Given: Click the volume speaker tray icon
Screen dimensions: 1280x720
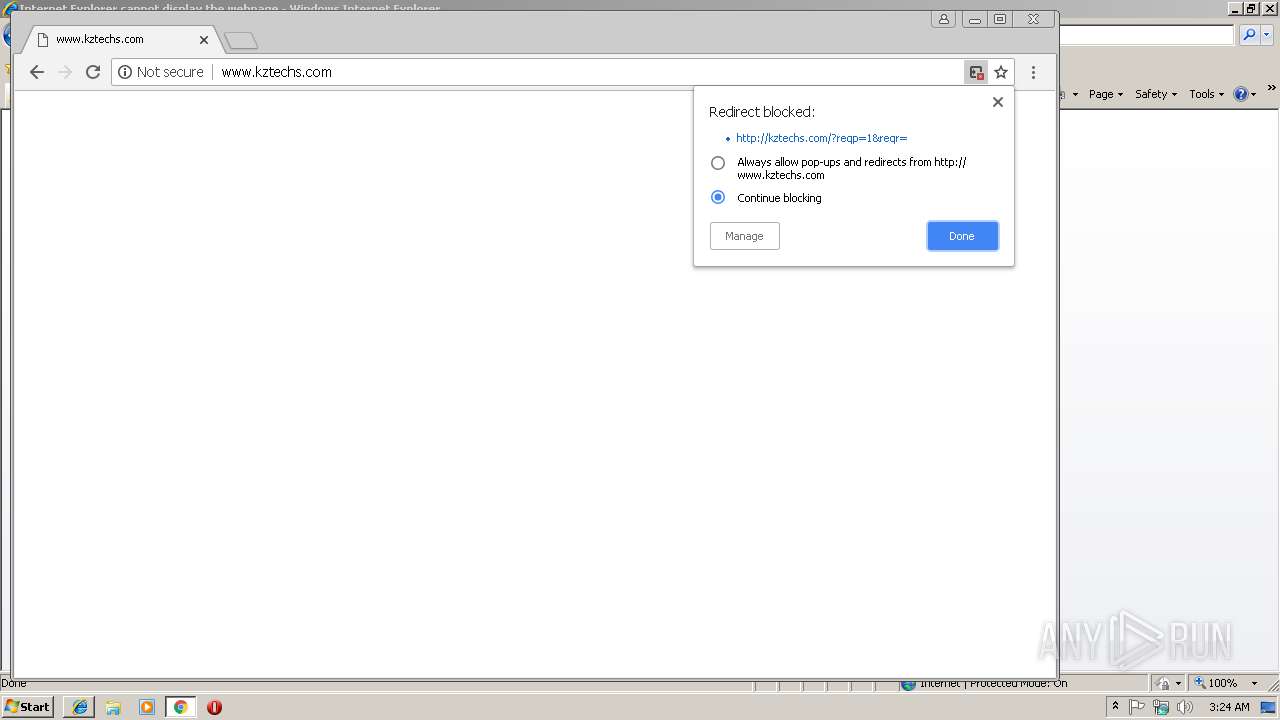Looking at the screenshot, I should tap(1185, 707).
